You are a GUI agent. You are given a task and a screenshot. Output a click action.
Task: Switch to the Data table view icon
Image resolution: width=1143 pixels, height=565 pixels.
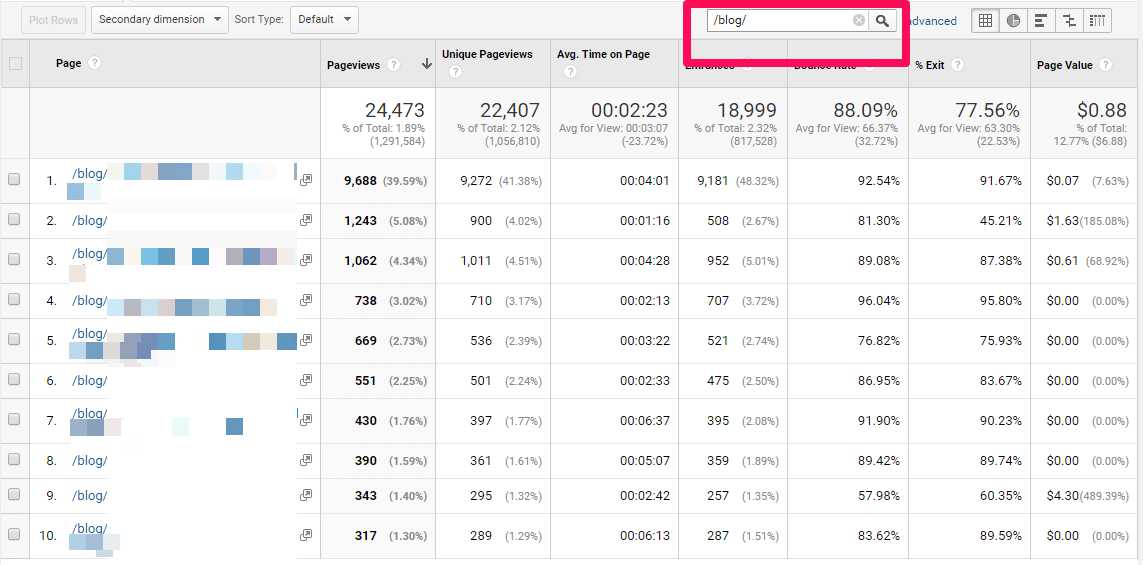pos(986,21)
